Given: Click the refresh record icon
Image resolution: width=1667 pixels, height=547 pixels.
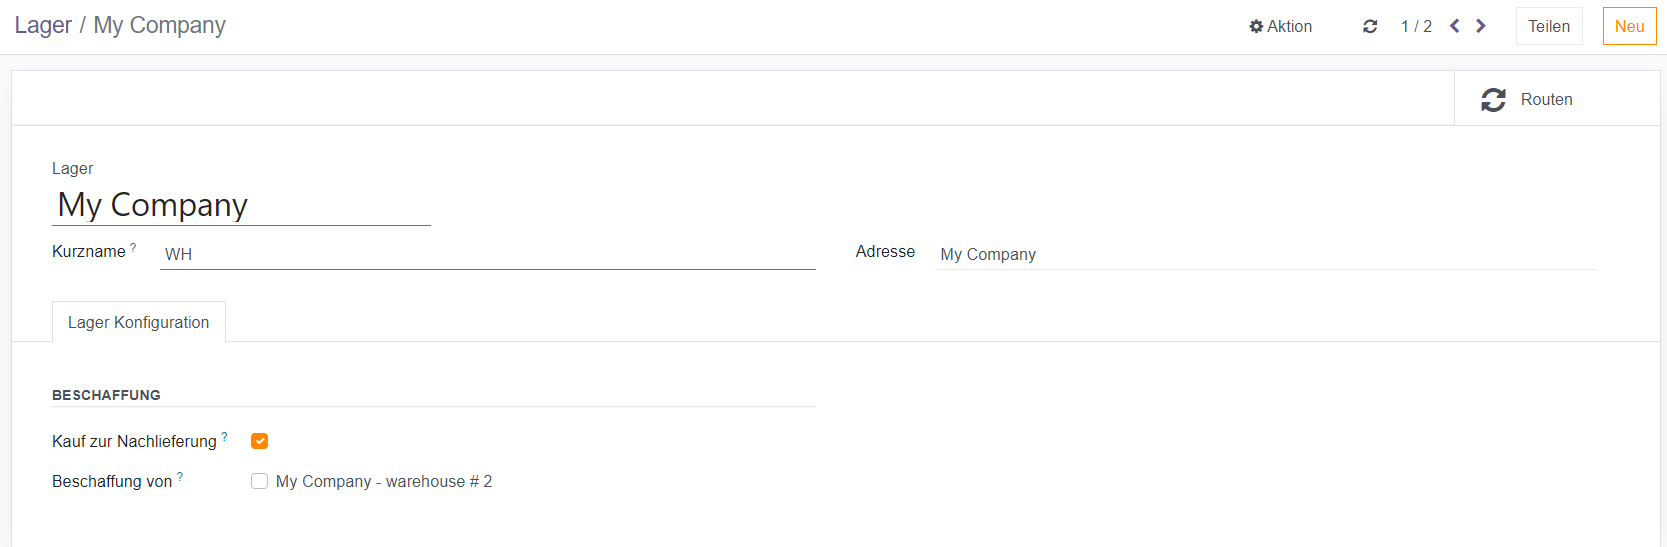Looking at the screenshot, I should [x=1370, y=27].
